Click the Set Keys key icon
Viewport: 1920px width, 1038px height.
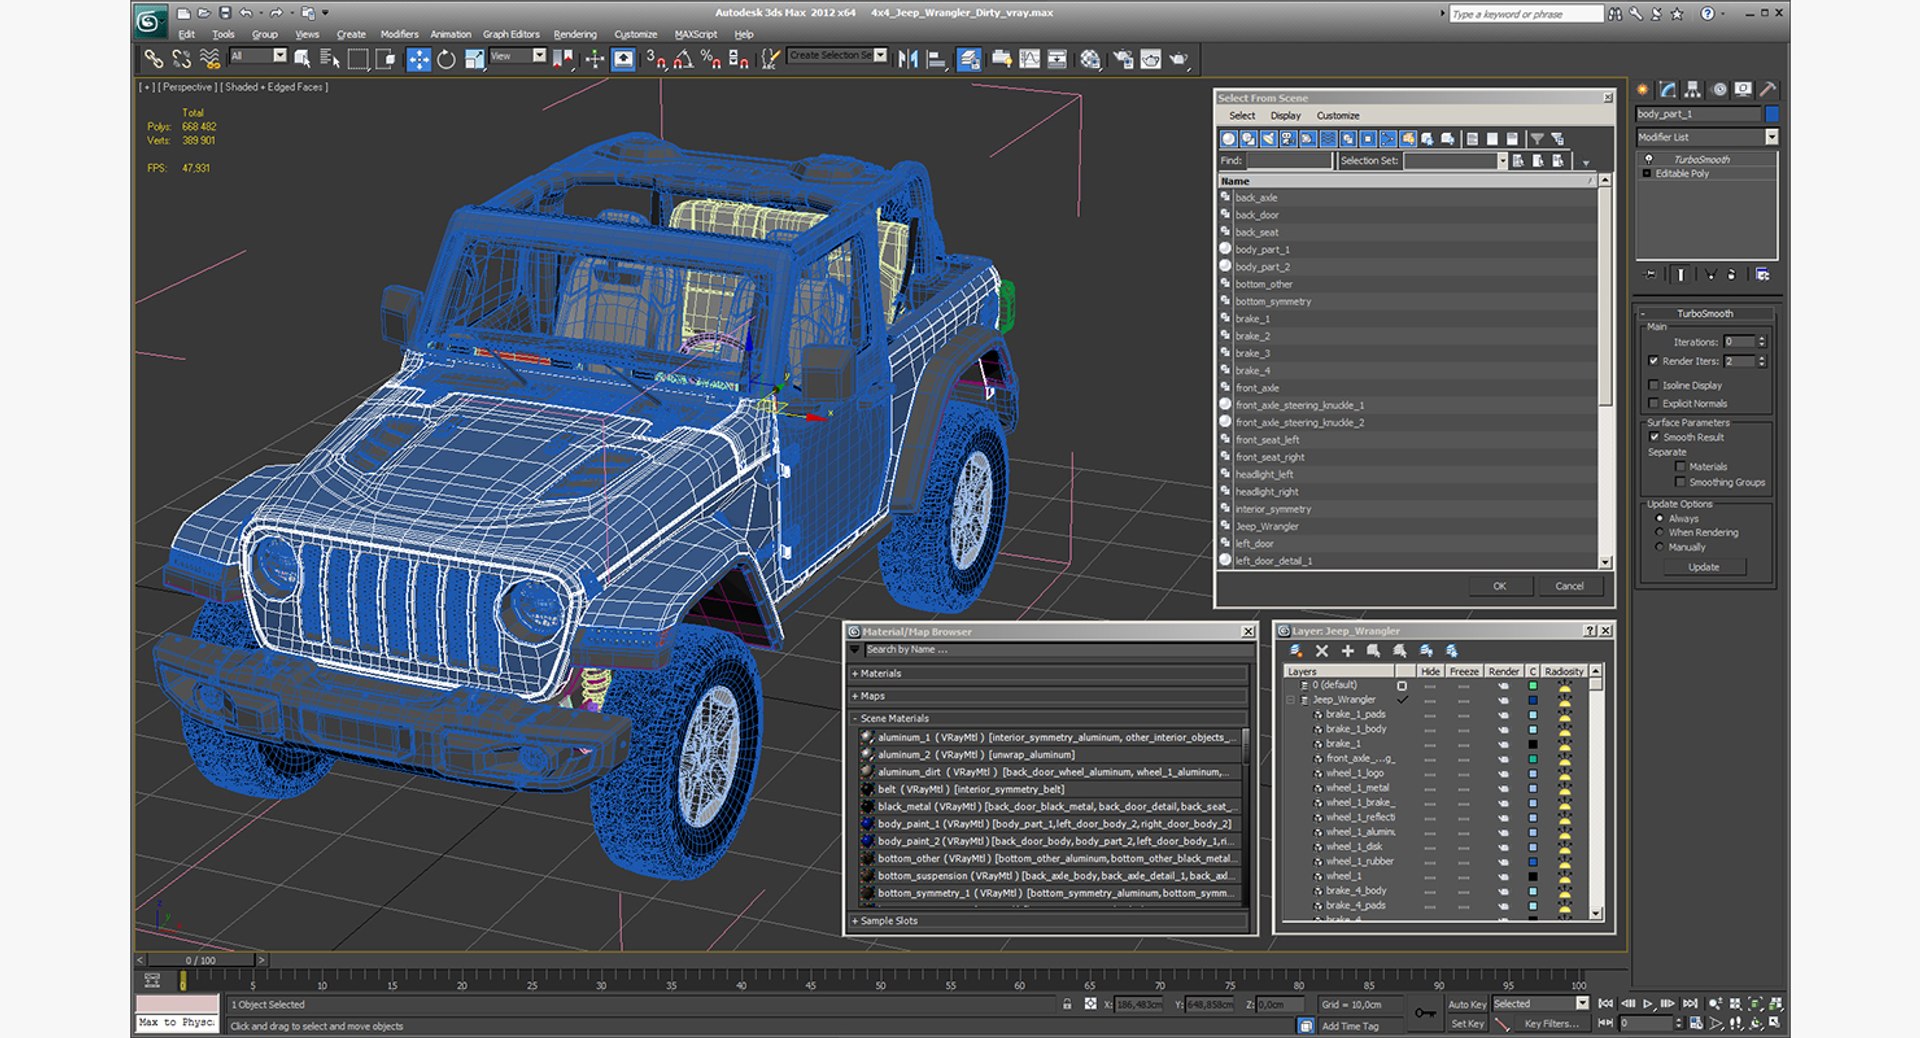1425,1013
